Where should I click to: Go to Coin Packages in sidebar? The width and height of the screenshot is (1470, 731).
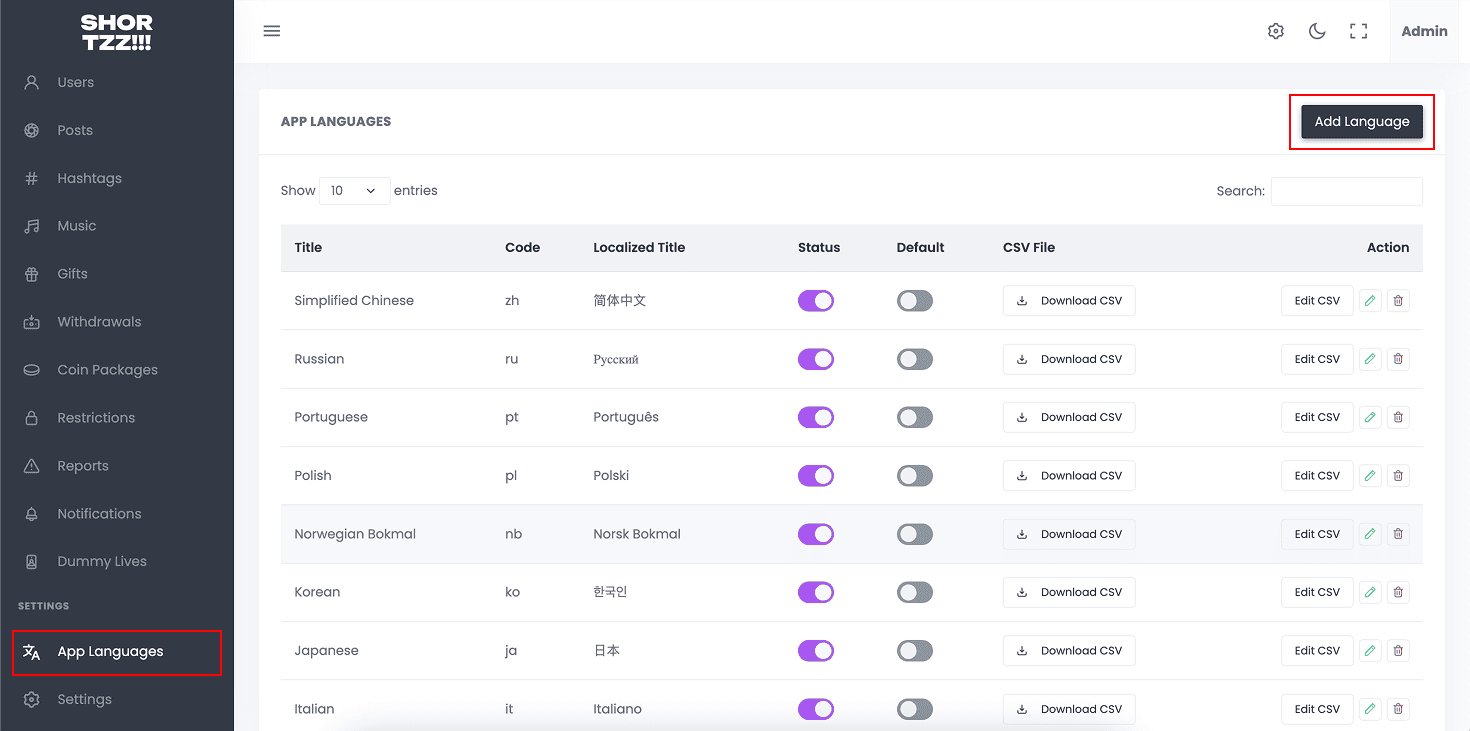pyautogui.click(x=107, y=370)
